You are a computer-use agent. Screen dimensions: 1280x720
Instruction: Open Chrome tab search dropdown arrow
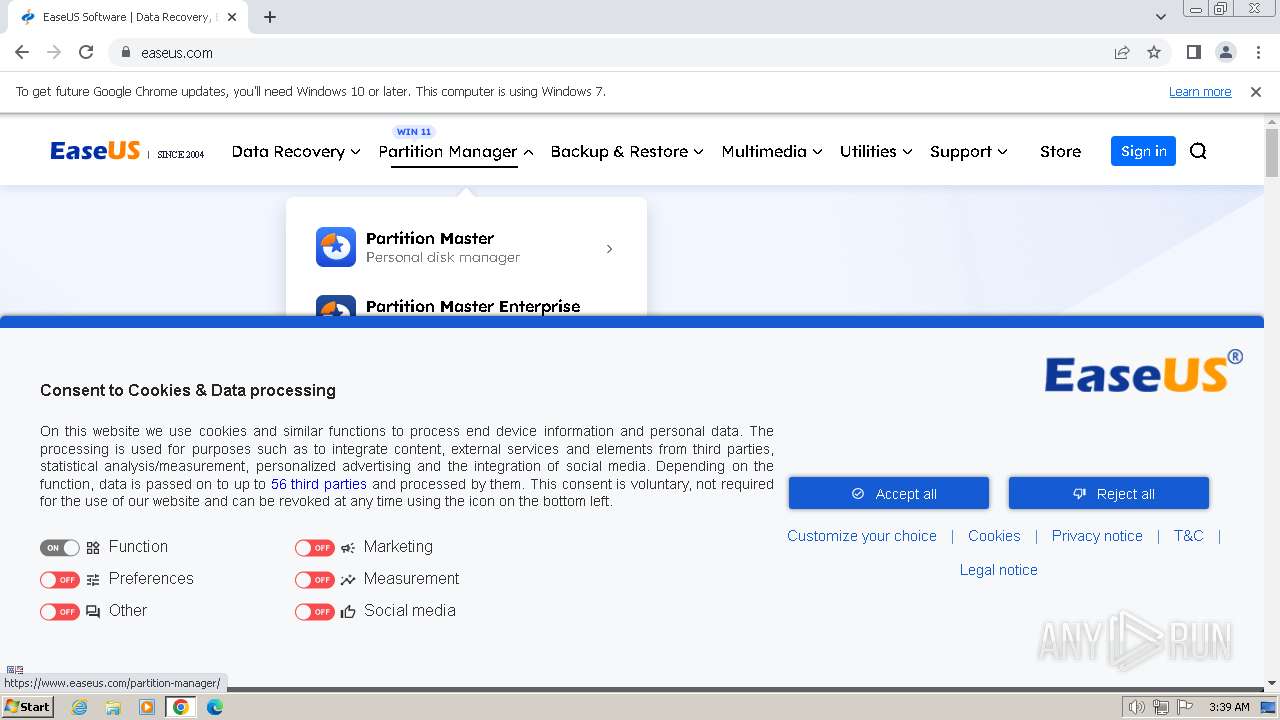click(1160, 17)
